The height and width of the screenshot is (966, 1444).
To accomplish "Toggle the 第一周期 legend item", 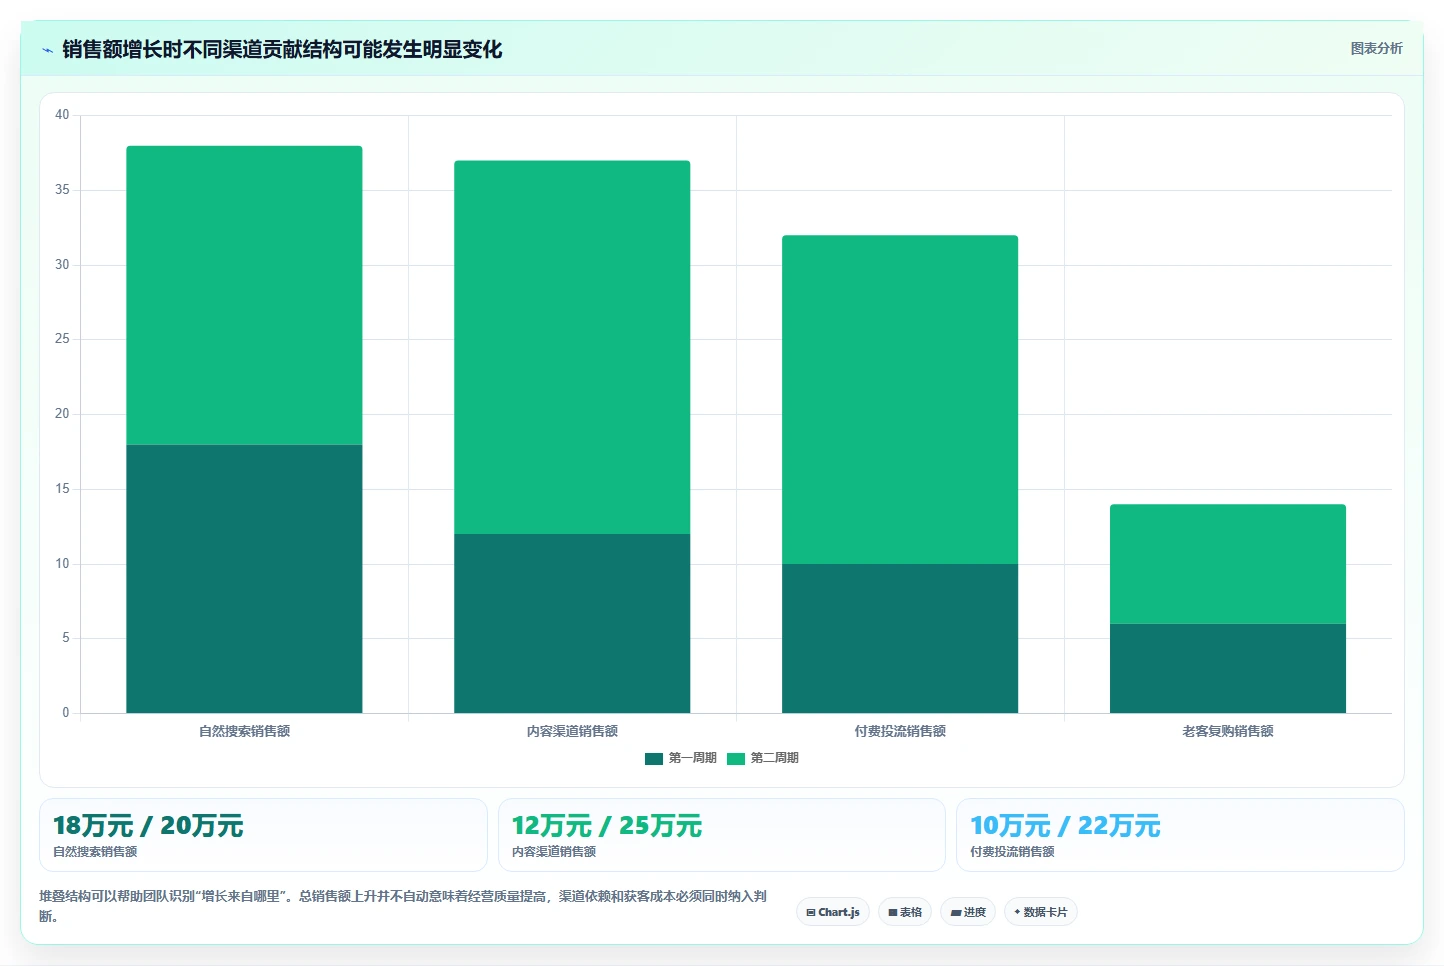I will [681, 758].
